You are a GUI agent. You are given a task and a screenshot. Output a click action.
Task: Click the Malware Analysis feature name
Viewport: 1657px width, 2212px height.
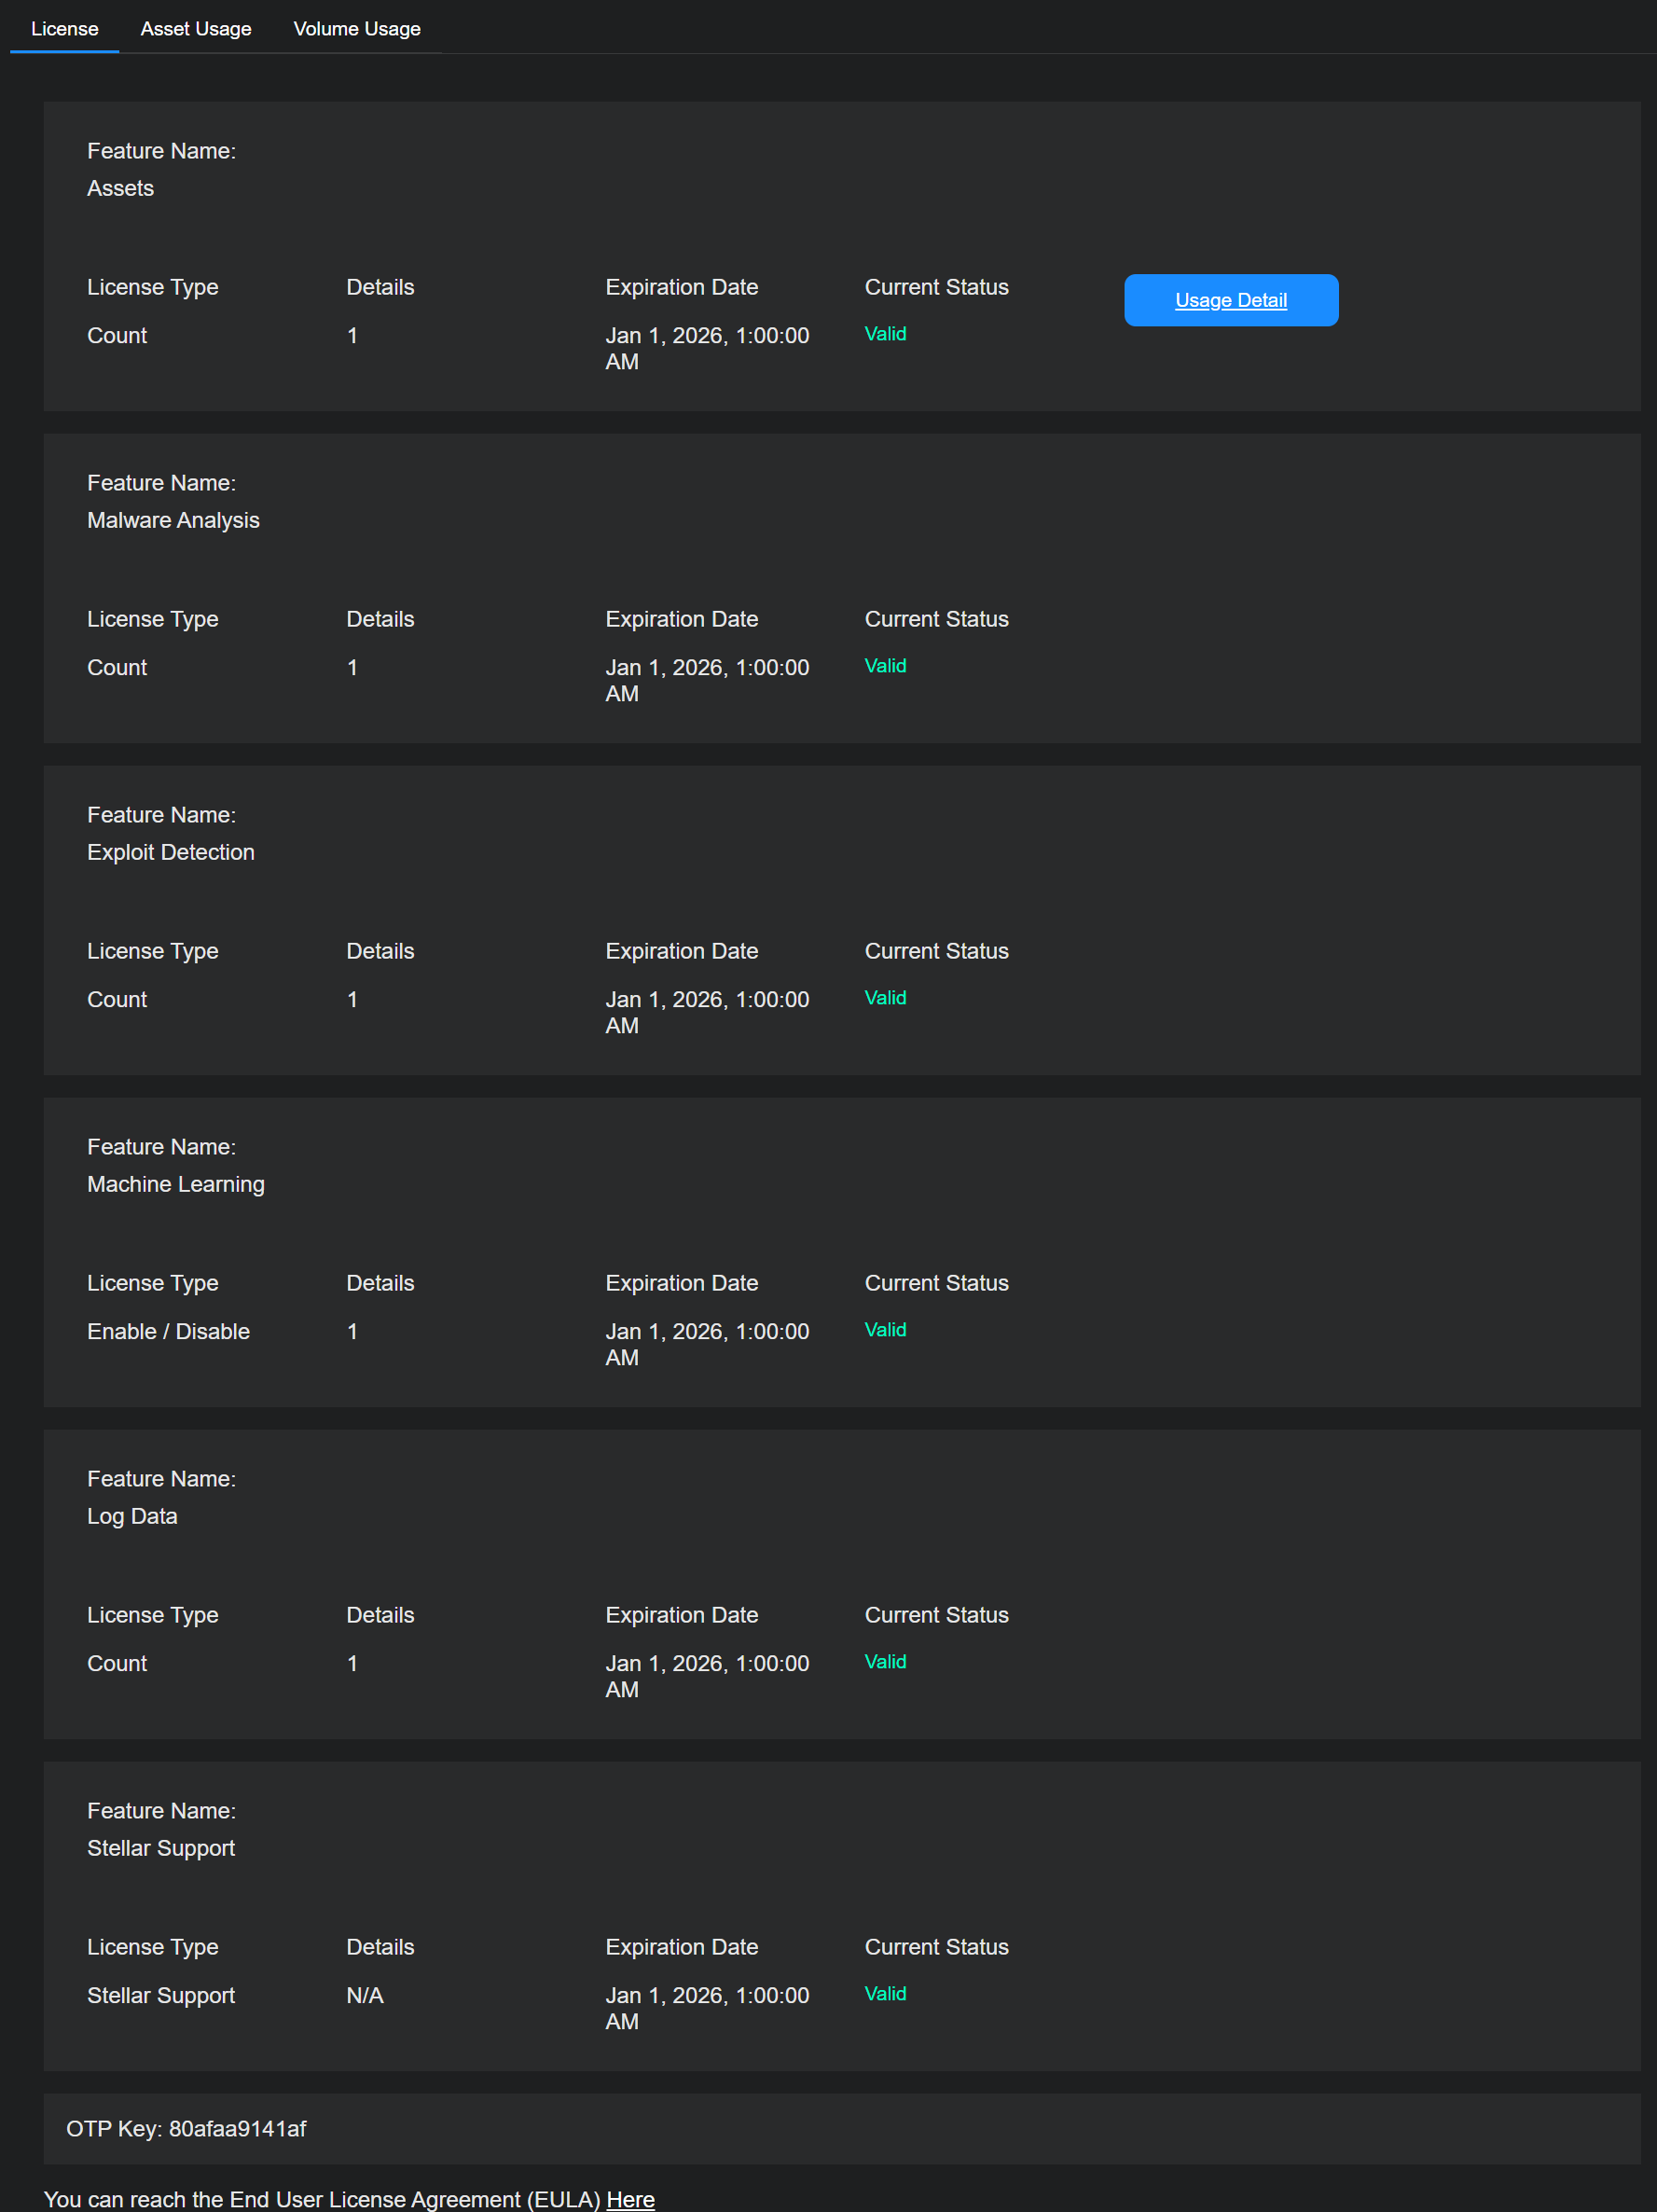173,520
